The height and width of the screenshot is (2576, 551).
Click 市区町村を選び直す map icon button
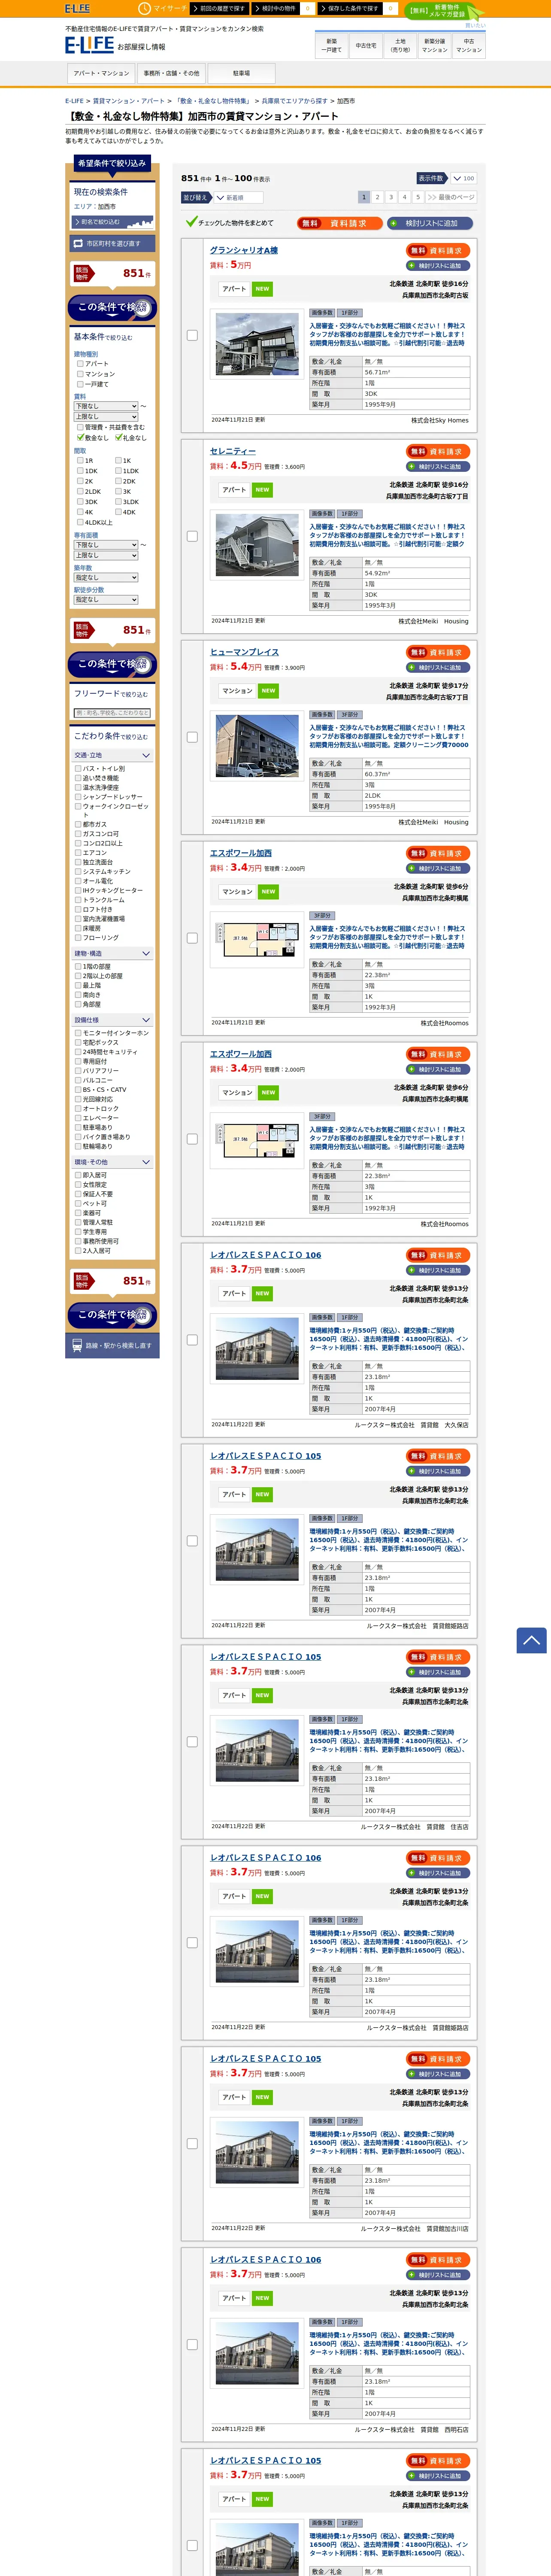point(112,243)
